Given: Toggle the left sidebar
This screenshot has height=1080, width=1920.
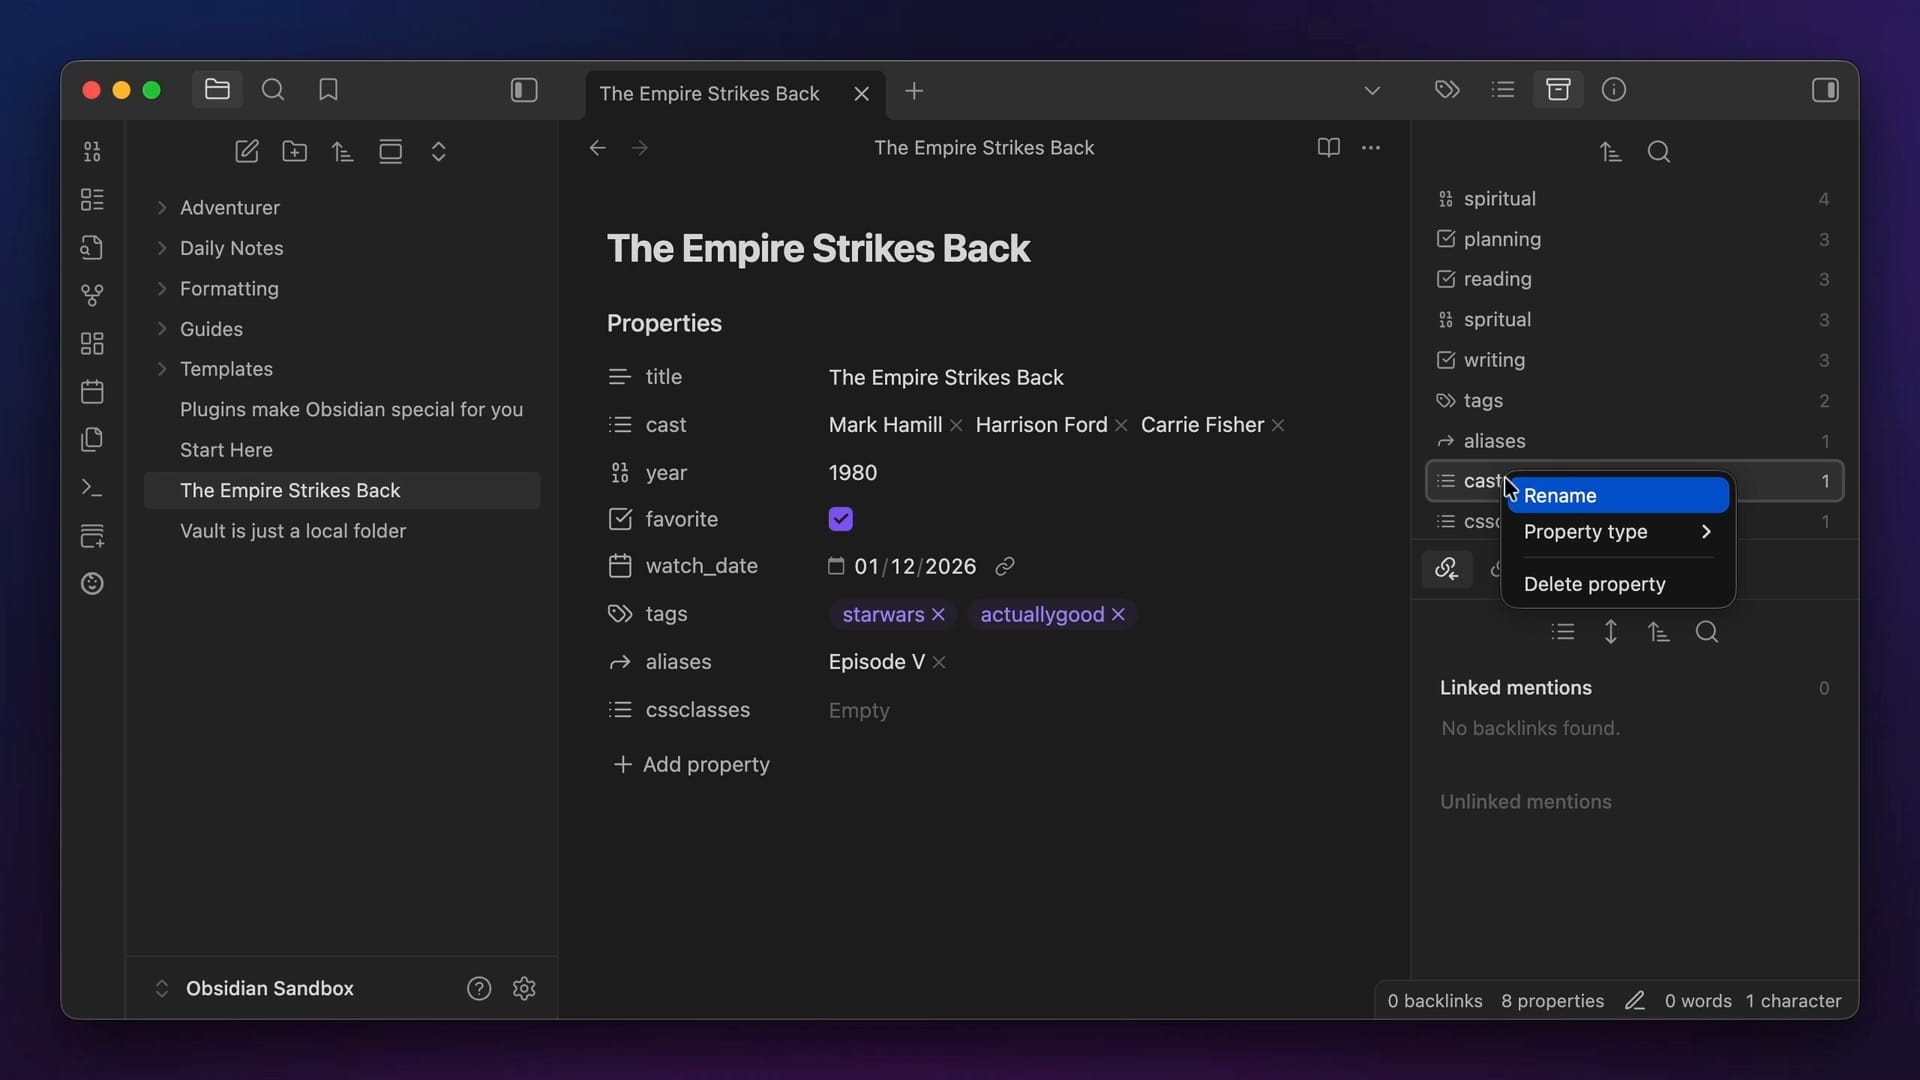Looking at the screenshot, I should [524, 90].
